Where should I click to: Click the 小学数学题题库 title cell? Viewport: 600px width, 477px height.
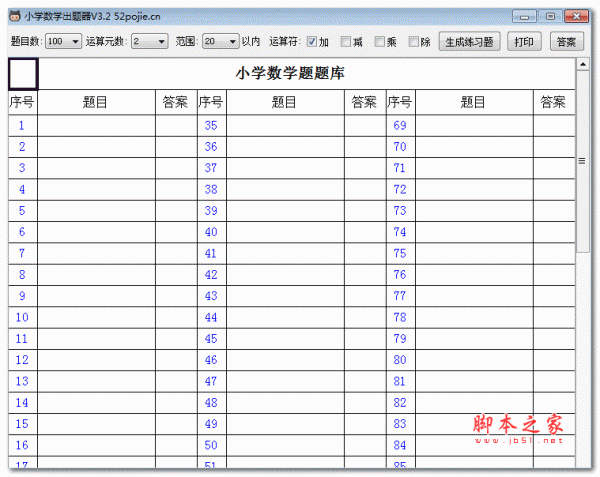click(x=307, y=74)
